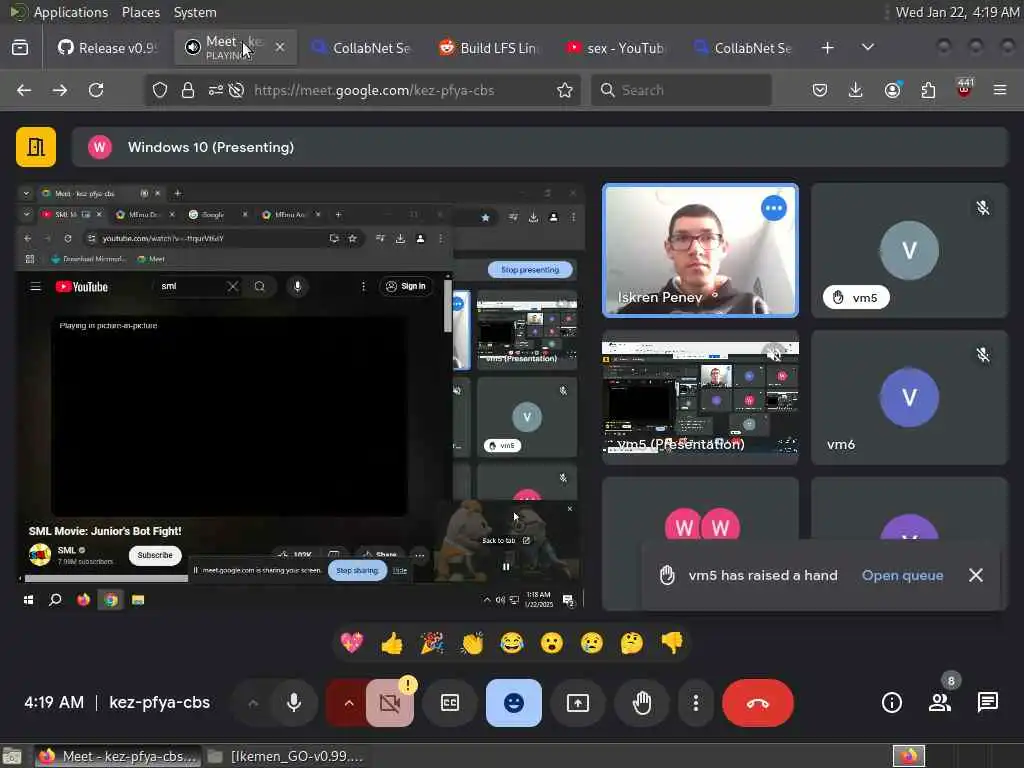The image size is (1024, 768).
Task: Open the chat with everyone icon
Action: click(x=987, y=703)
